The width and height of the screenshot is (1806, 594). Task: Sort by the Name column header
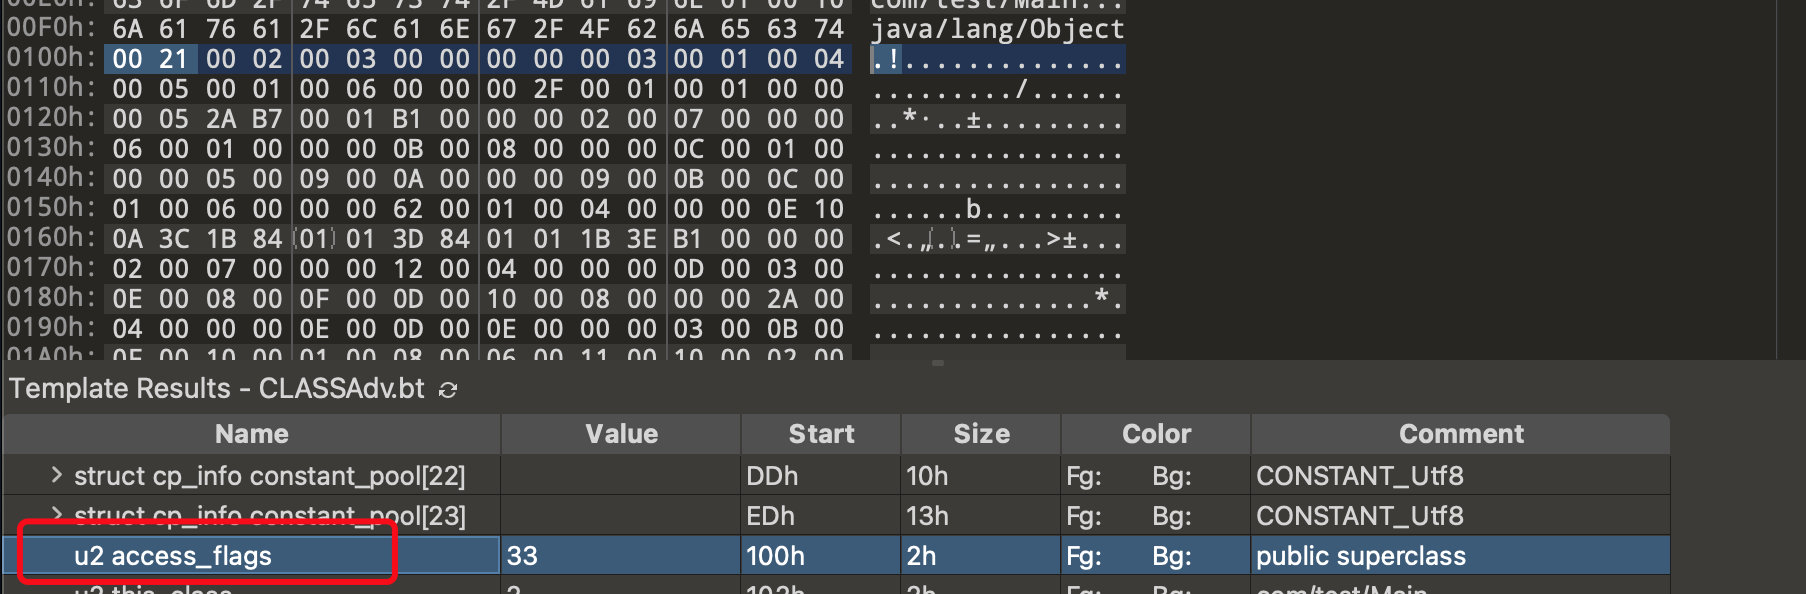pos(251,434)
